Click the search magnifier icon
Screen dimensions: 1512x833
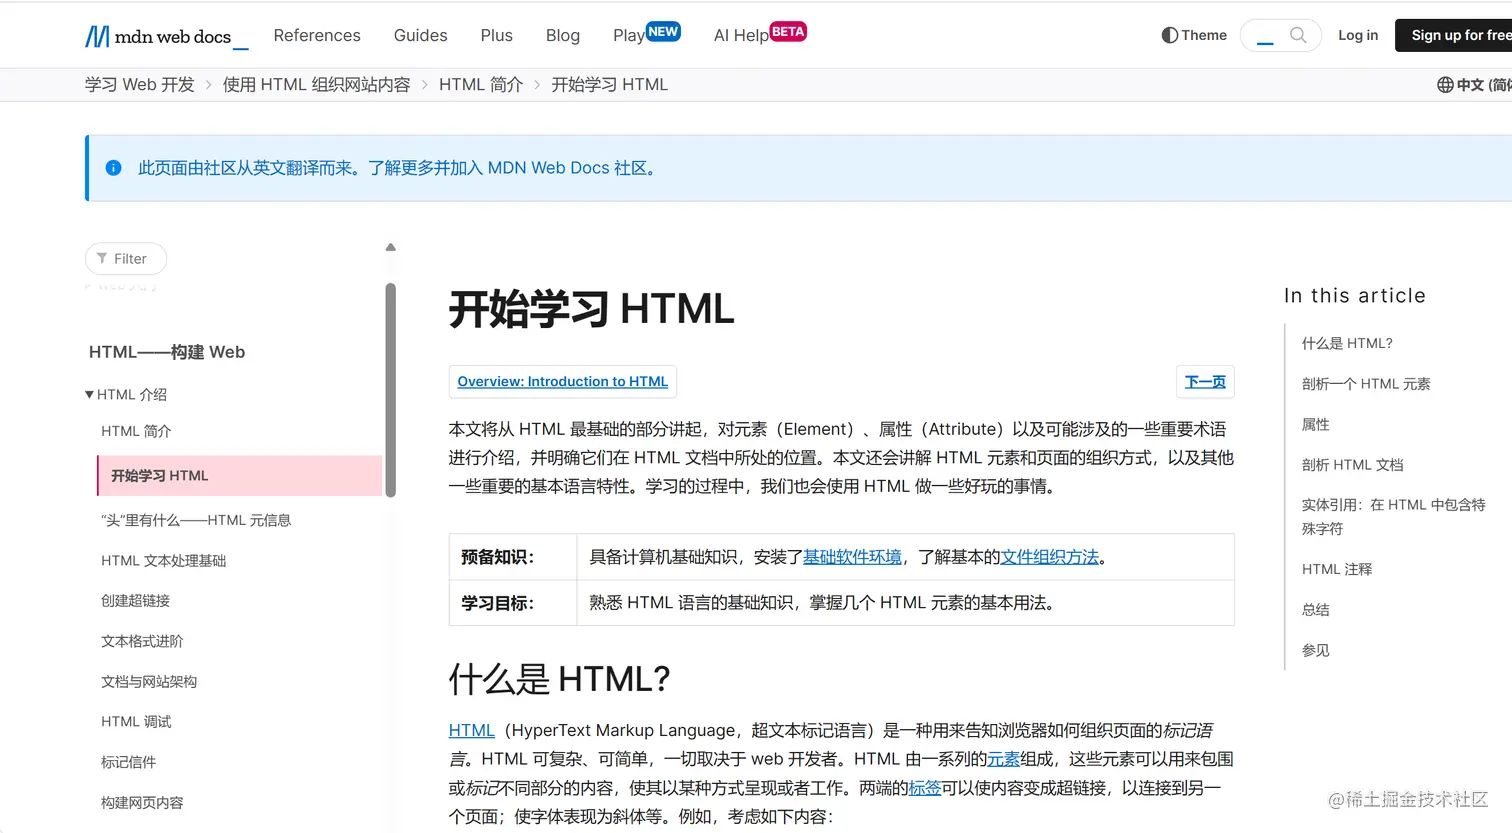coord(1298,35)
